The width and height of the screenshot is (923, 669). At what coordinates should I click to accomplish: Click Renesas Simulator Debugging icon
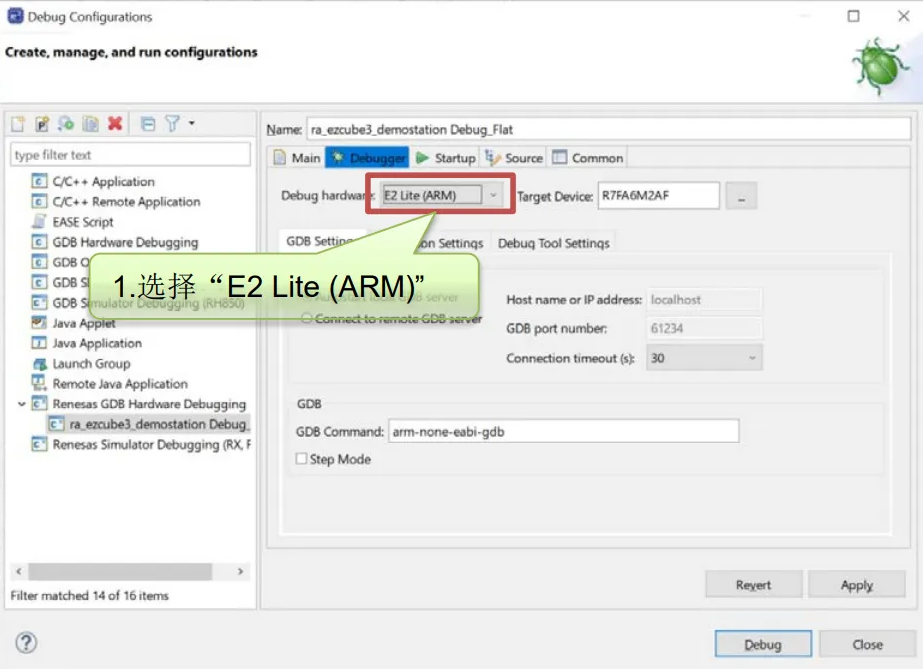pyautogui.click(x=39, y=444)
